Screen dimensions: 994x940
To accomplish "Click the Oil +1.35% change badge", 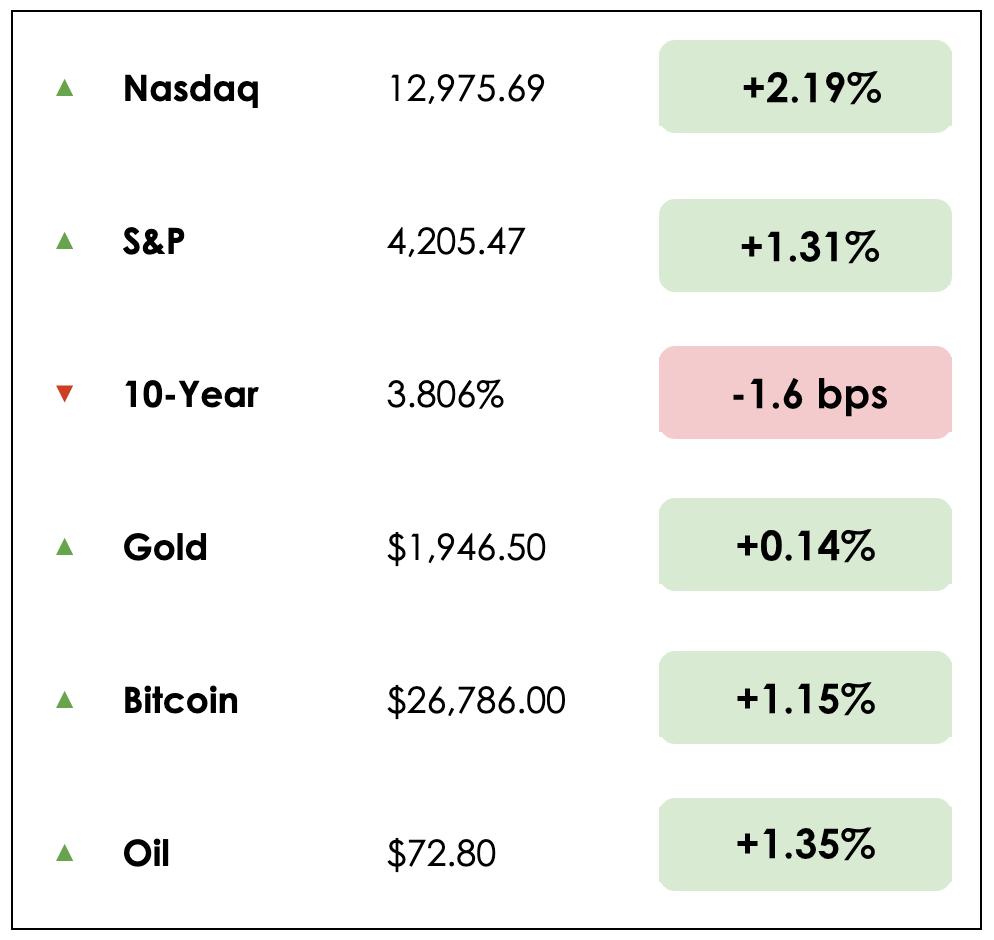I will (805, 845).
